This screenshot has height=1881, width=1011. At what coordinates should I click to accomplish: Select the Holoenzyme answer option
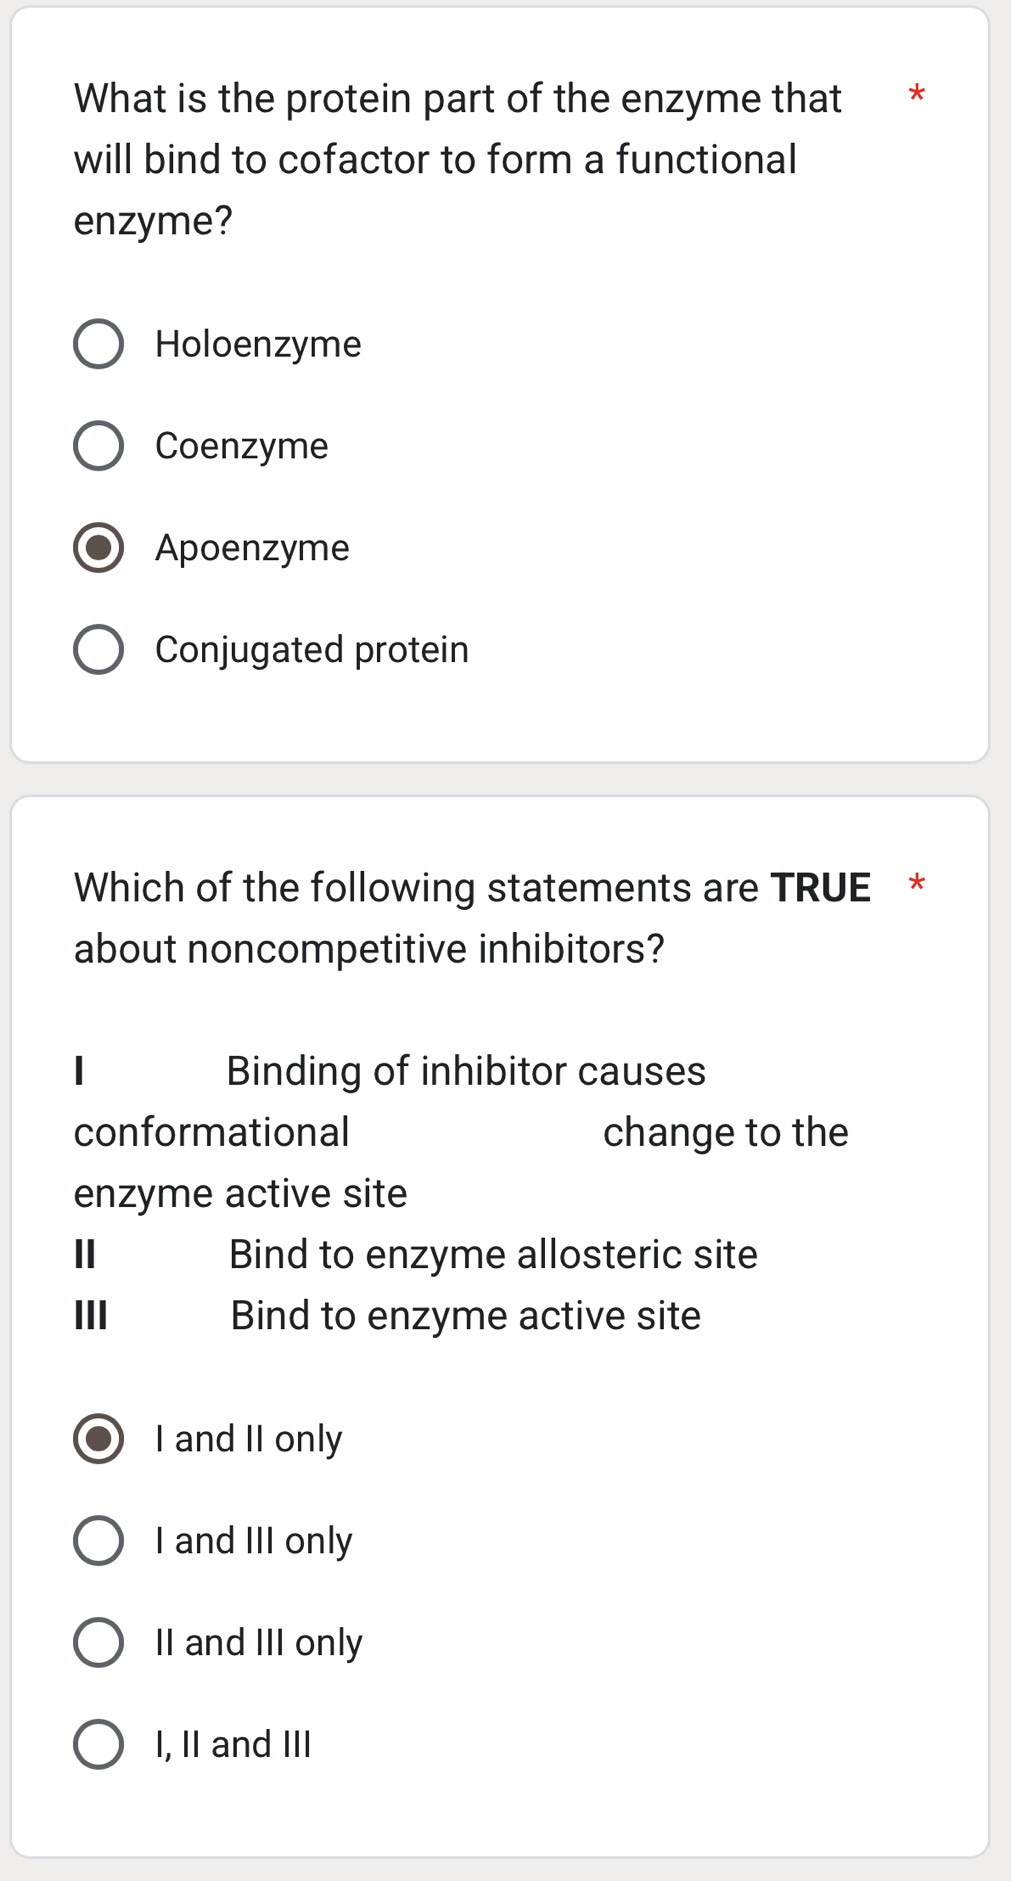pos(99,344)
